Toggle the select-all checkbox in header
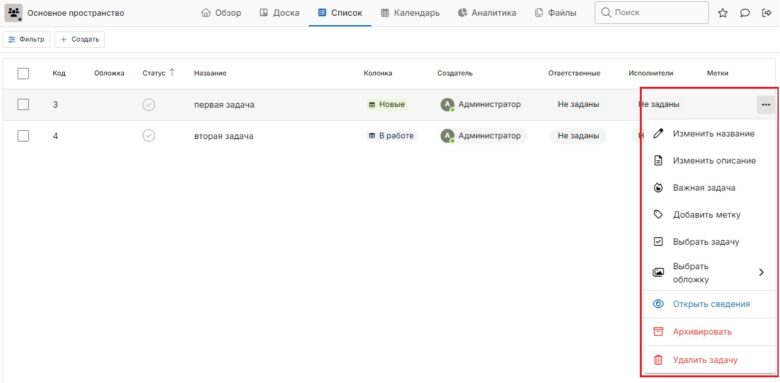The image size is (780, 383). tap(23, 74)
